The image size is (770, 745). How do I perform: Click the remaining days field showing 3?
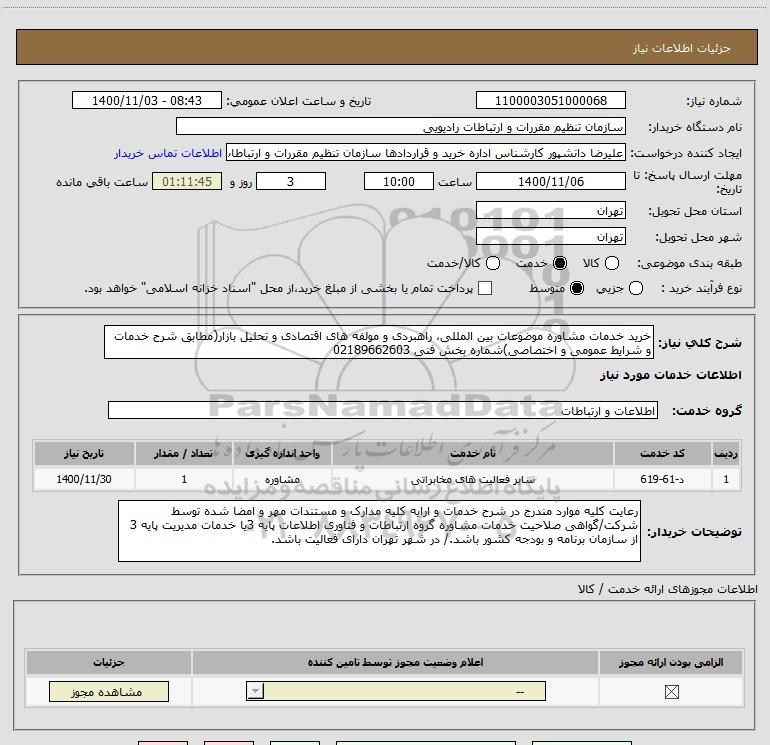(x=291, y=181)
